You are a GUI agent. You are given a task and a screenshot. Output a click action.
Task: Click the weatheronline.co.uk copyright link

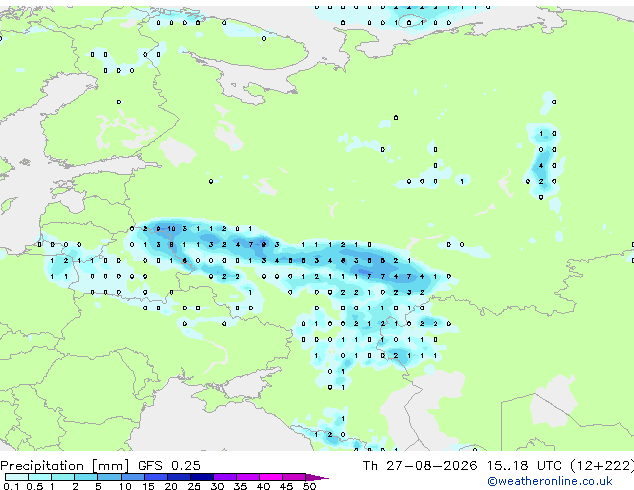pyautogui.click(x=550, y=481)
